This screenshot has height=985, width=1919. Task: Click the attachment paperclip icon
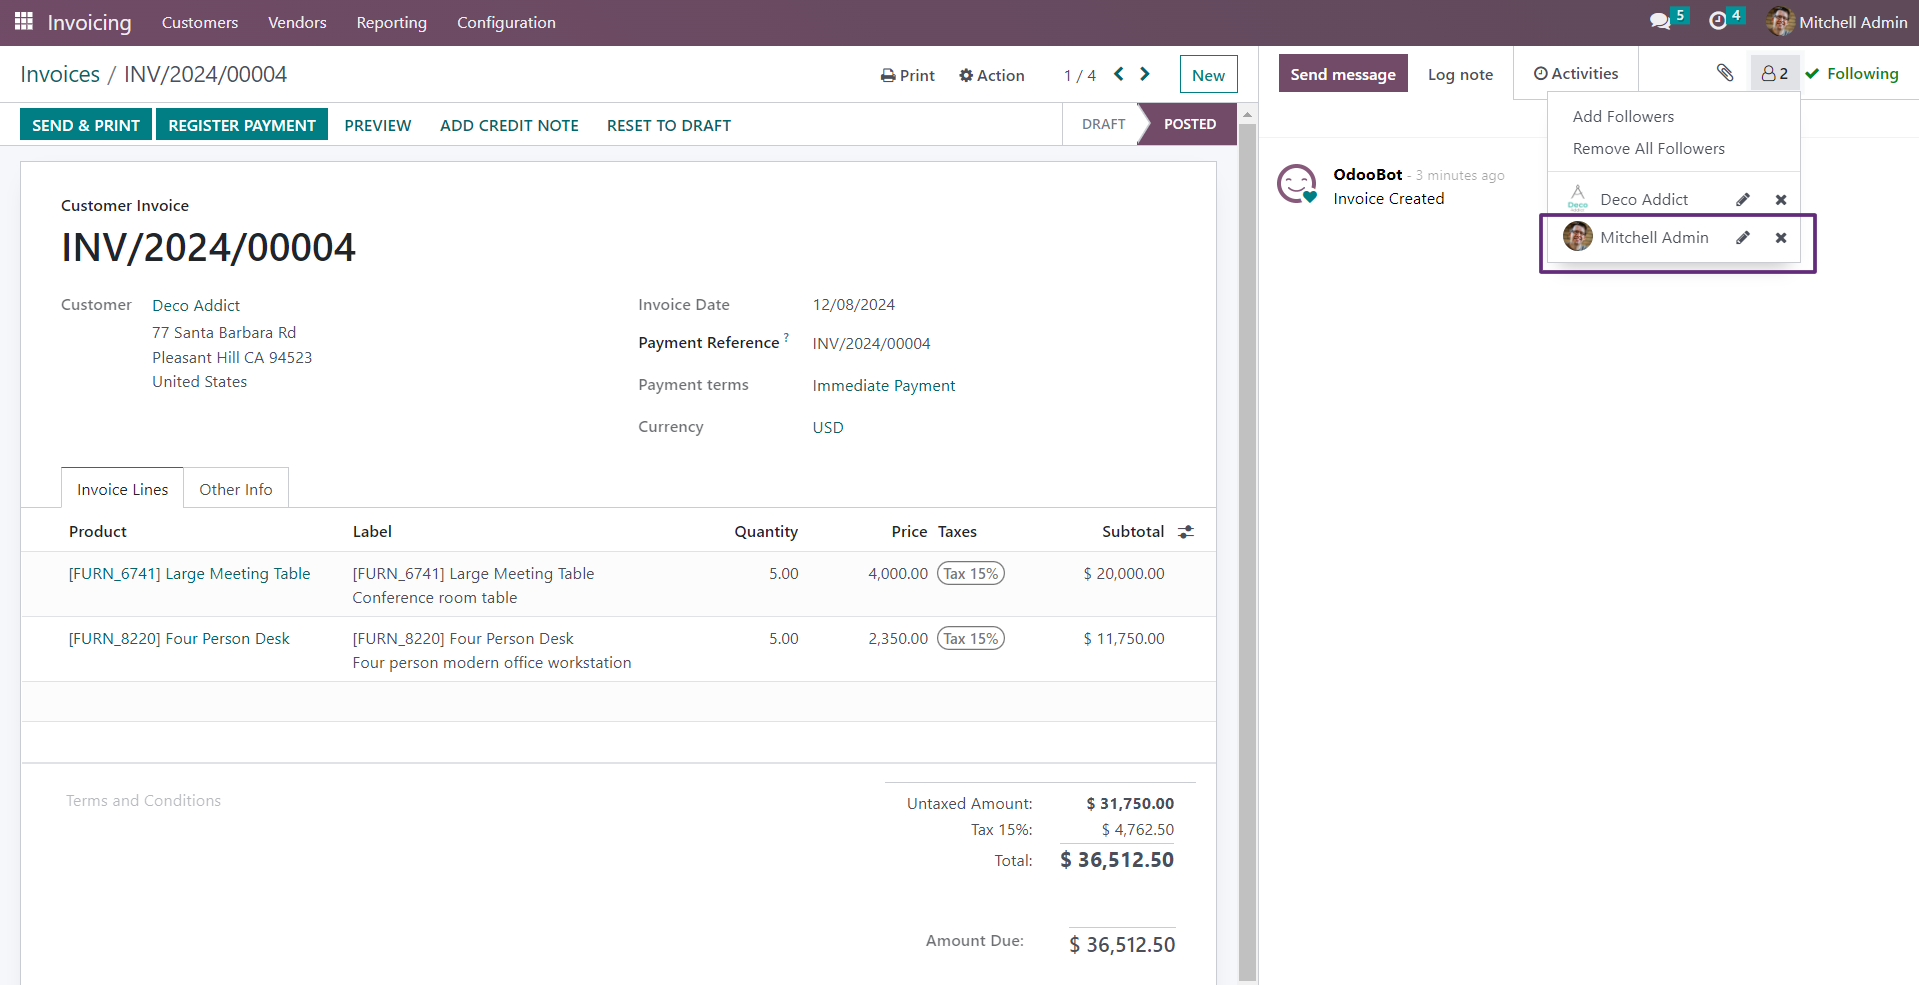[1725, 72]
